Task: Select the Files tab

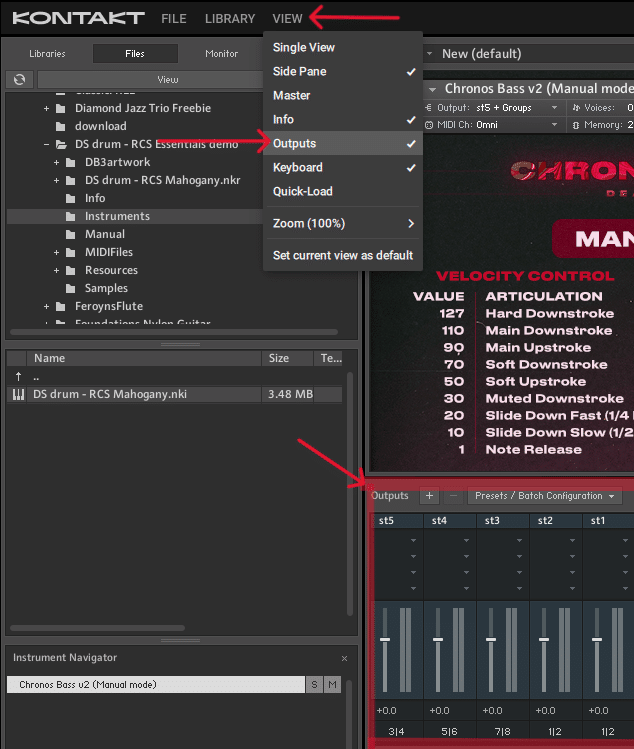Action: pyautogui.click(x=135, y=54)
